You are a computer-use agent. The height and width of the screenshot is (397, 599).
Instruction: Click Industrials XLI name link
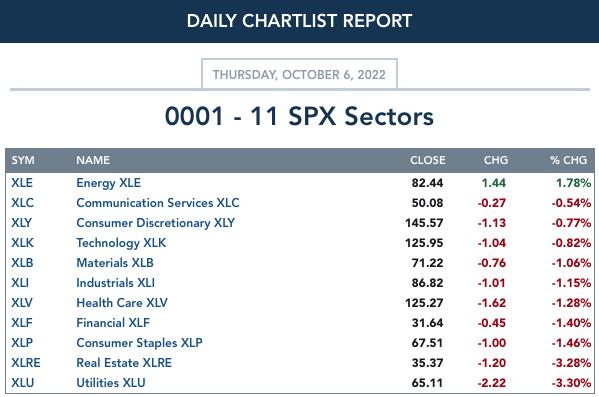[115, 283]
